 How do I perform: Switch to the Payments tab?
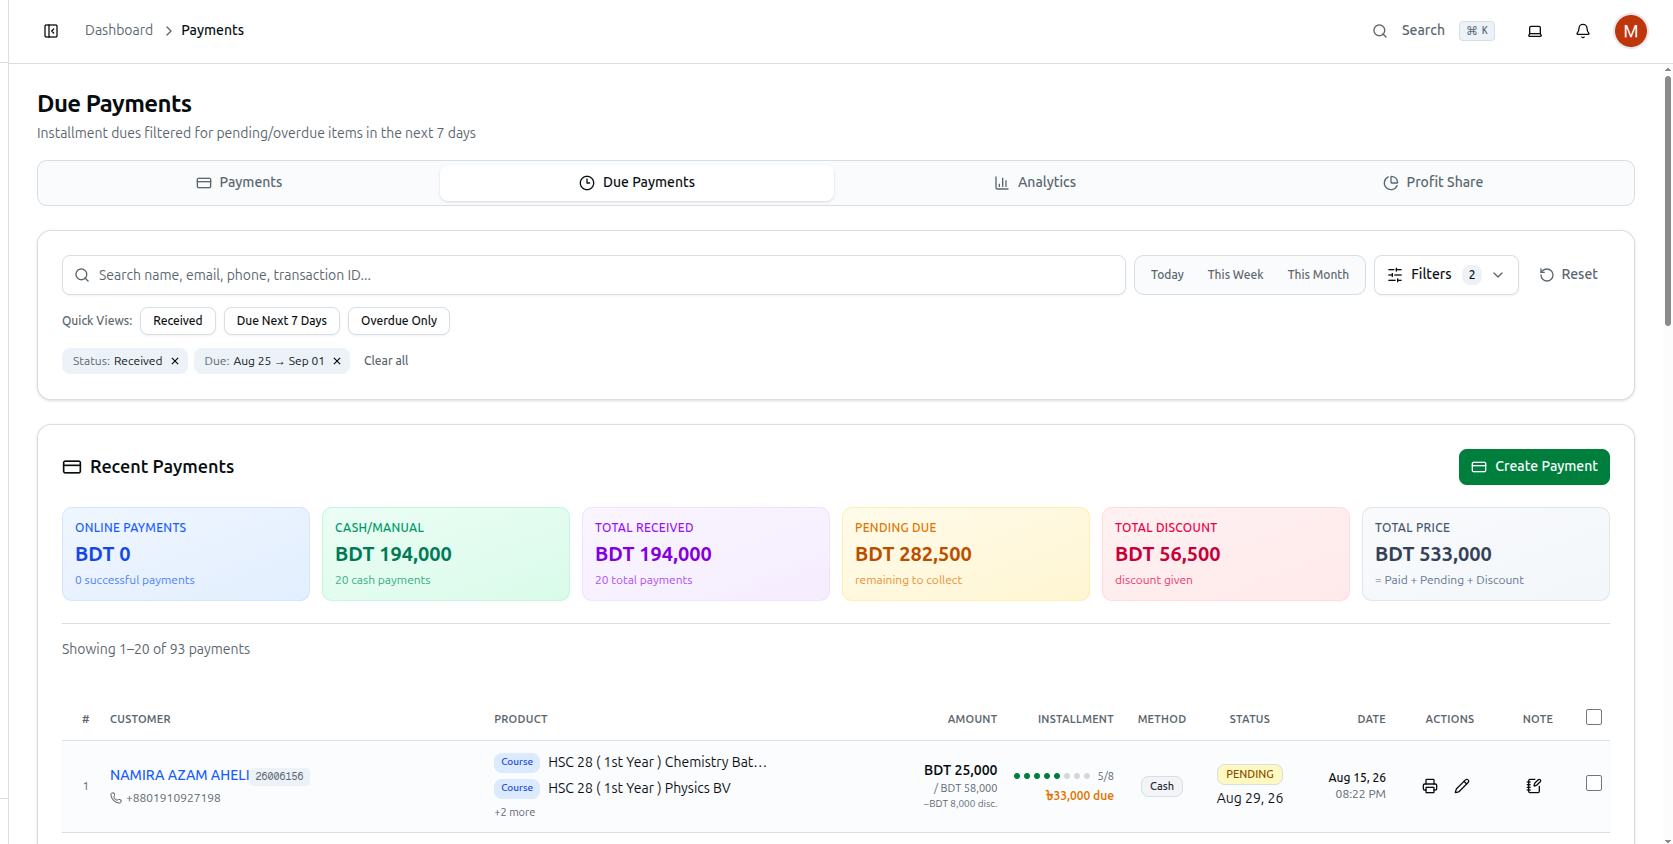239,182
